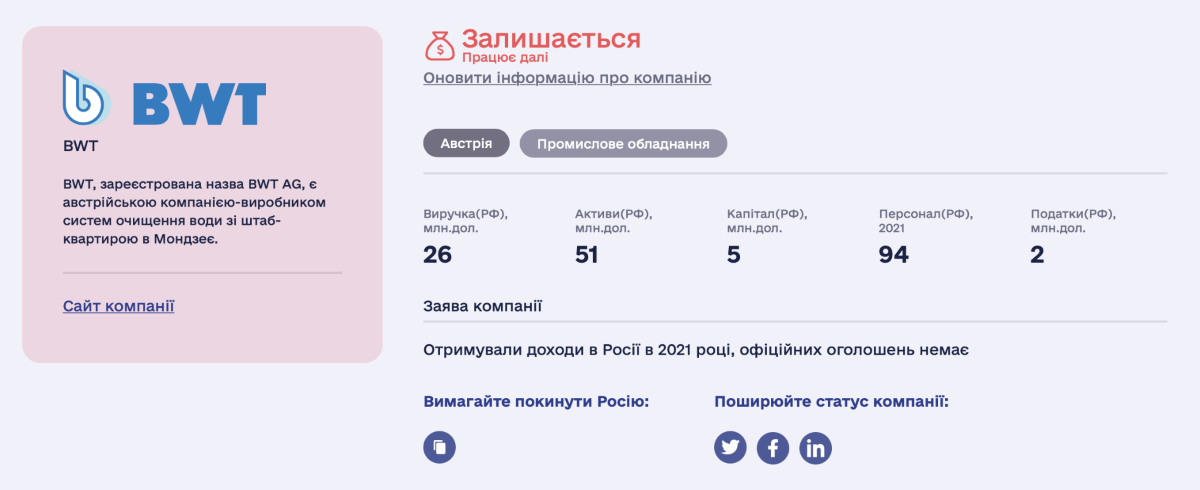Click the personnel value 94
1200x490 pixels.
(x=893, y=255)
